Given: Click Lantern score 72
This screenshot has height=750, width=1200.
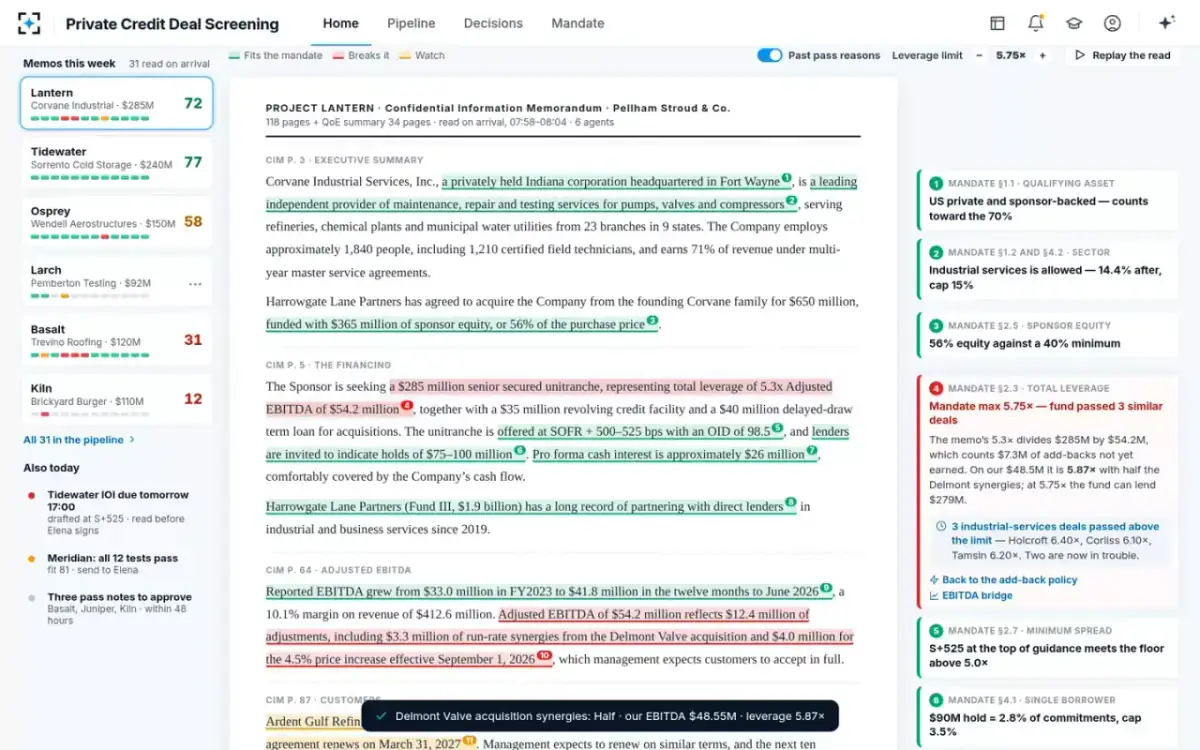Looking at the screenshot, I should coord(193,103).
